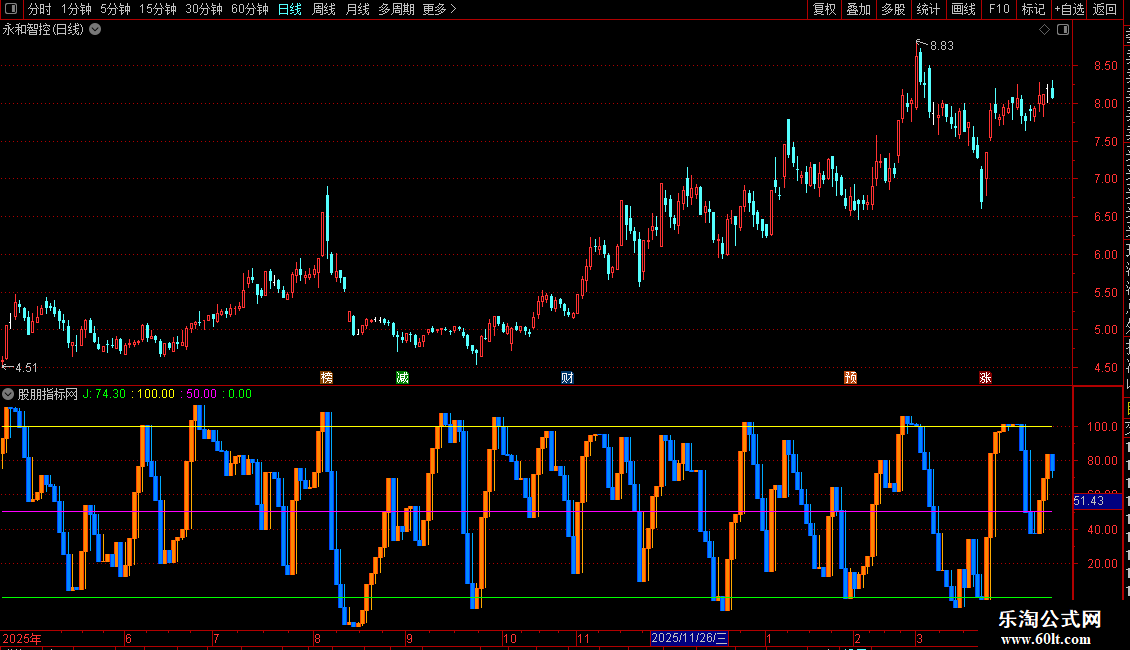Open the 统计 statistics button
The width and height of the screenshot is (1130, 650).
(928, 9)
